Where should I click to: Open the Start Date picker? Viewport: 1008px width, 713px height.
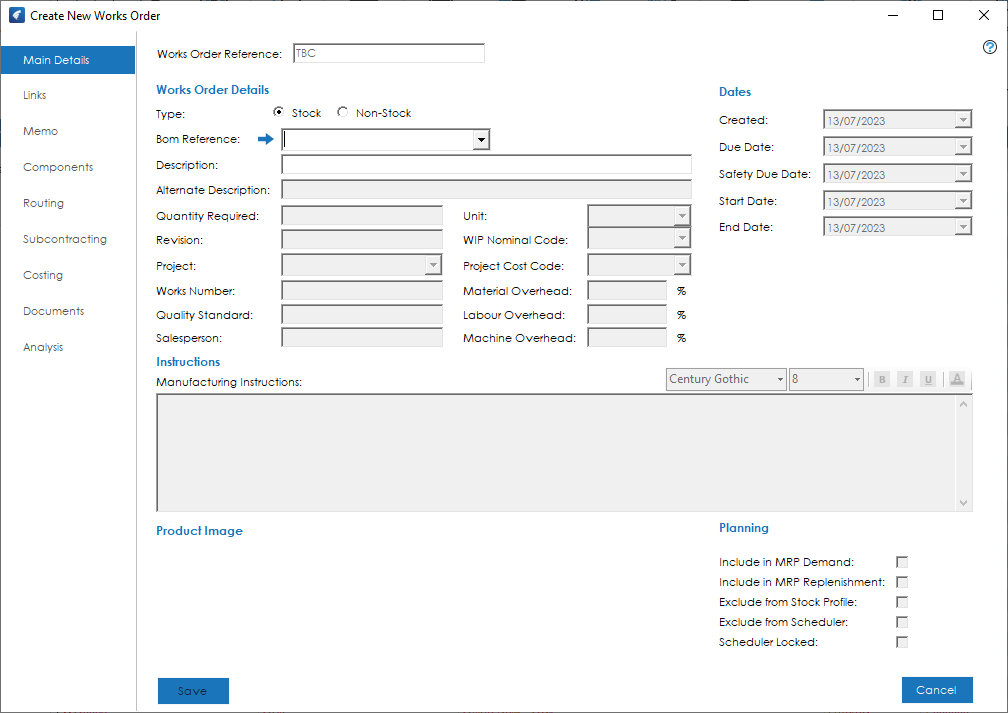coord(962,201)
